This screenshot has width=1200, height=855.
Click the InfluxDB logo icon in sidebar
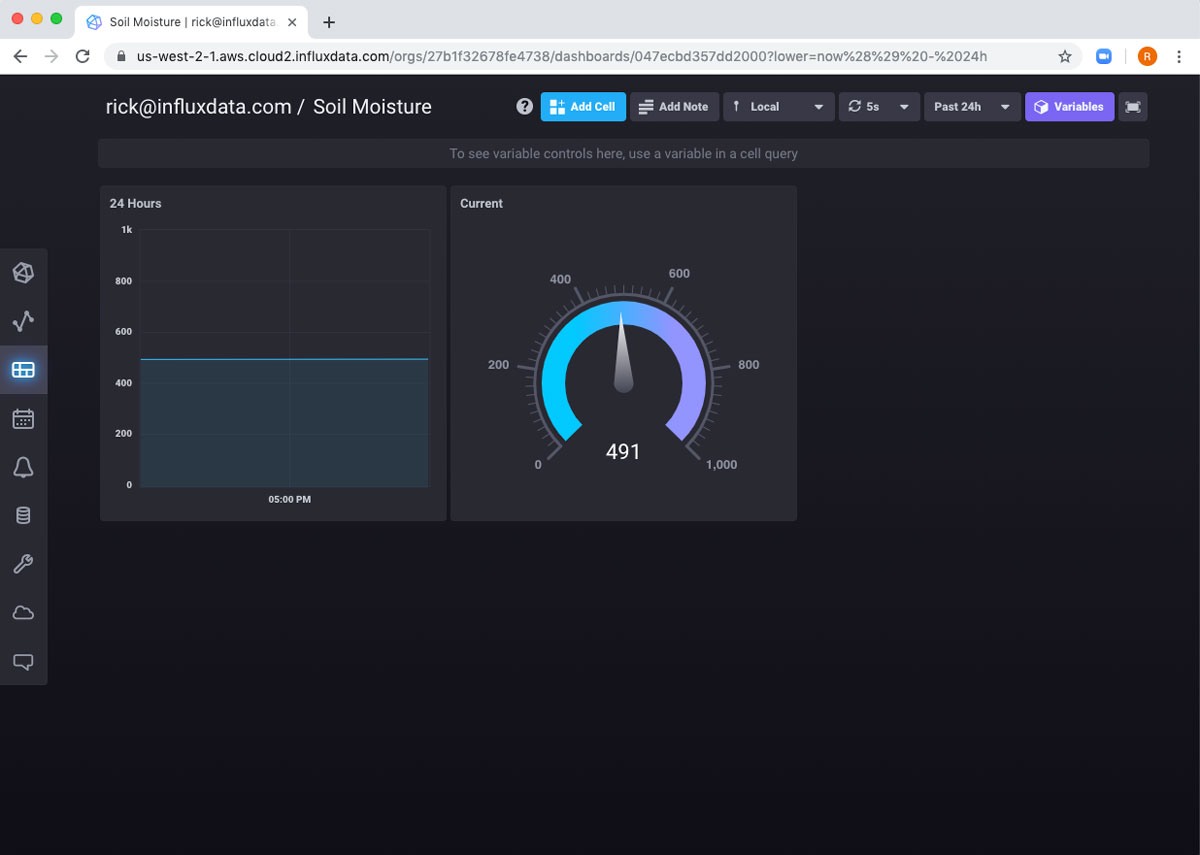(x=23, y=272)
